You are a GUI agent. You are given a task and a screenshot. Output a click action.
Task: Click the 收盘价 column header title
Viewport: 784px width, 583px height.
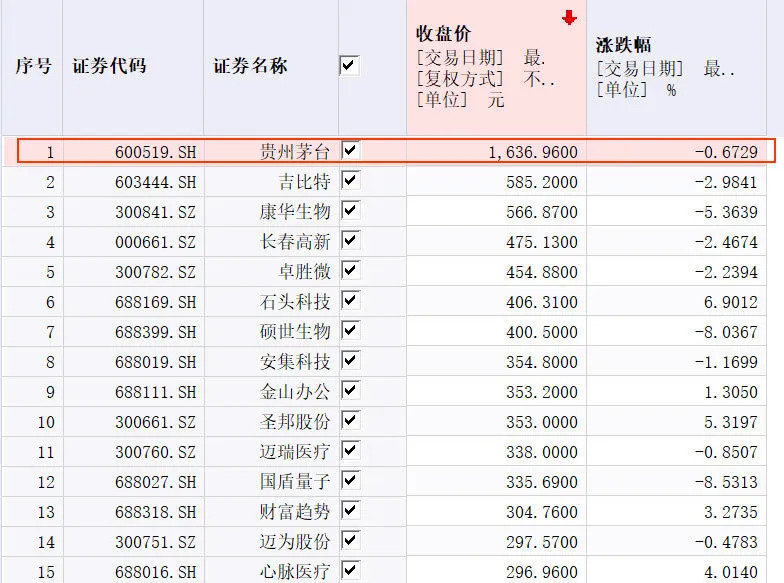pyautogui.click(x=443, y=34)
